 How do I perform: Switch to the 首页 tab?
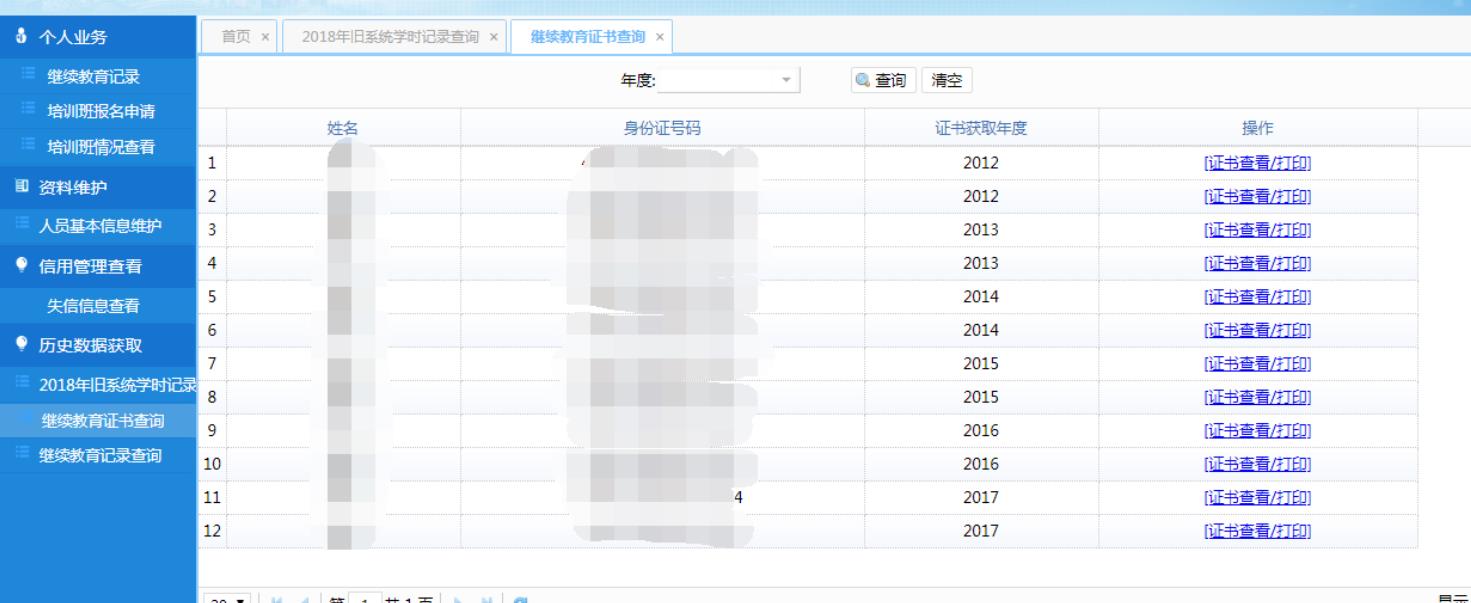click(236, 37)
